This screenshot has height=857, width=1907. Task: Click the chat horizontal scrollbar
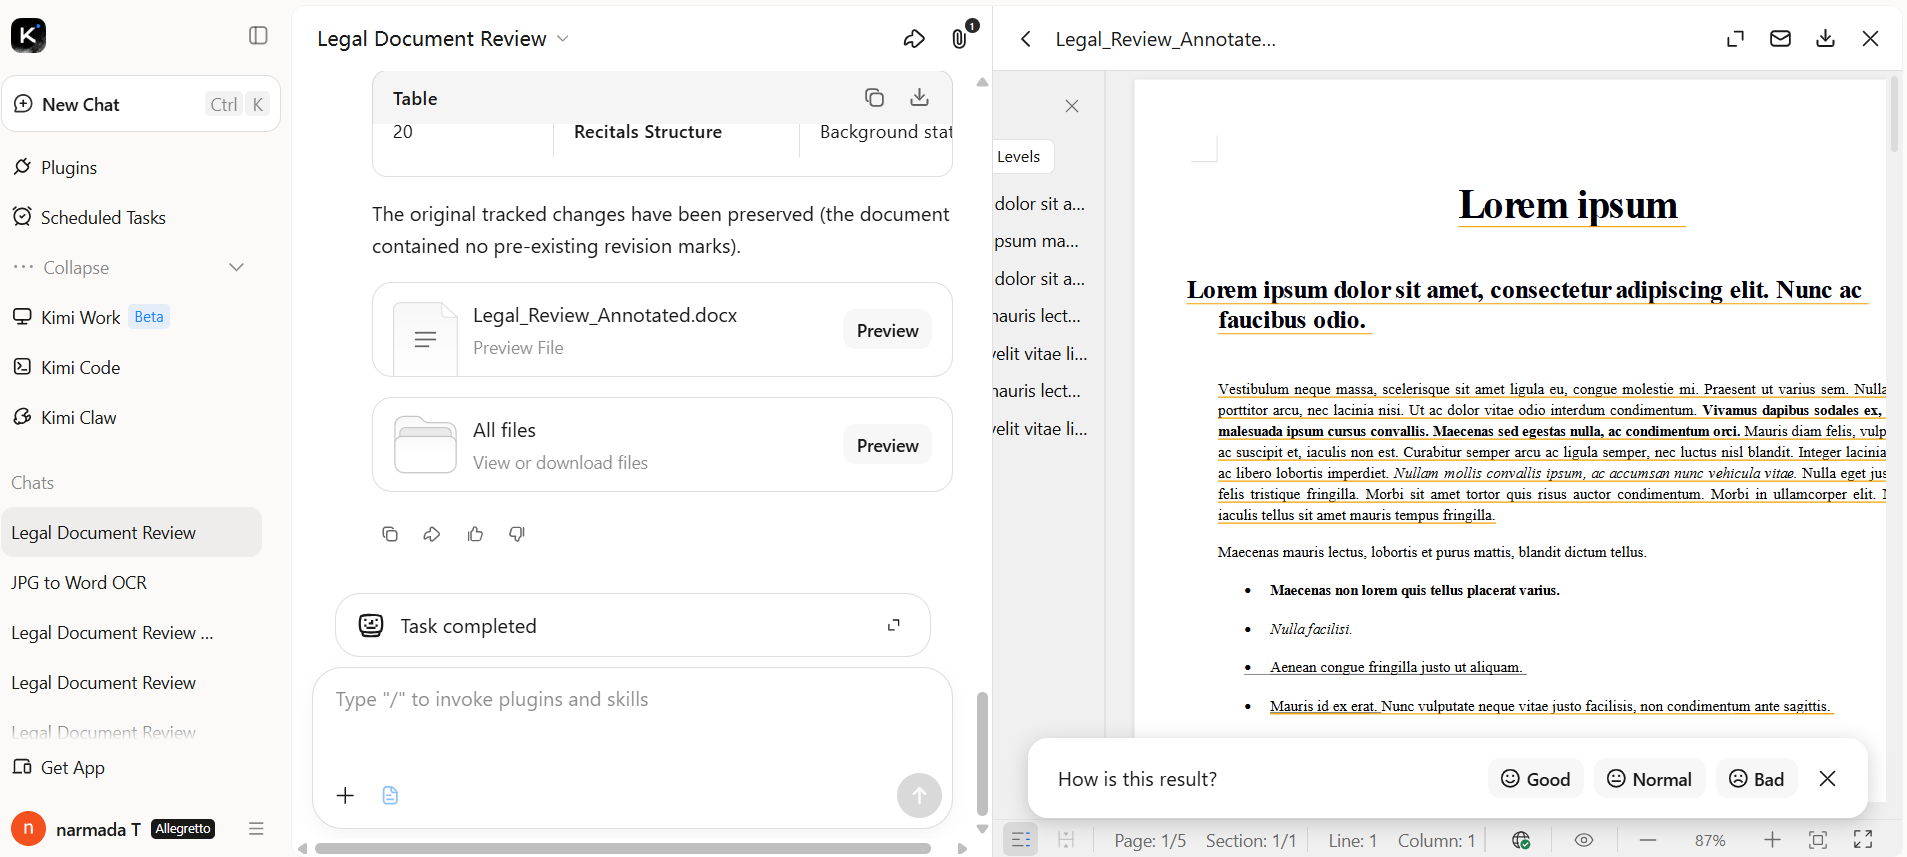click(623, 848)
